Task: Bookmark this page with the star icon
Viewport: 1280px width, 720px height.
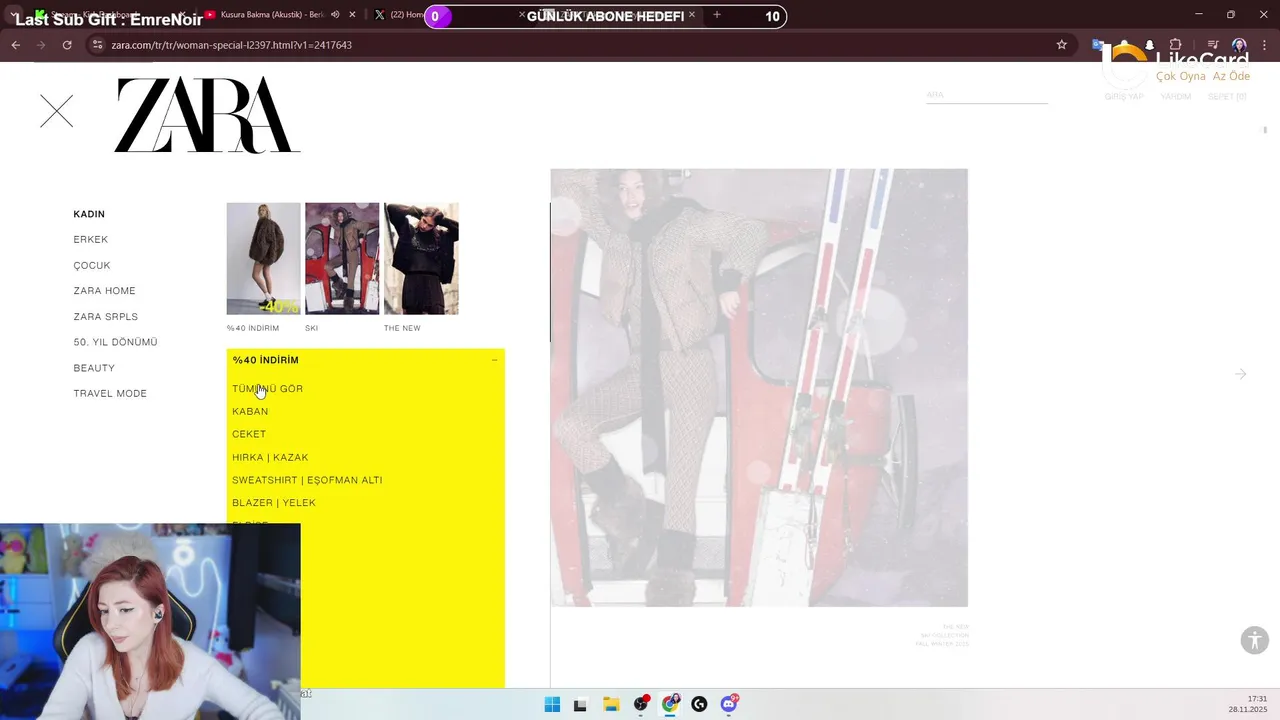Action: [x=1062, y=45]
